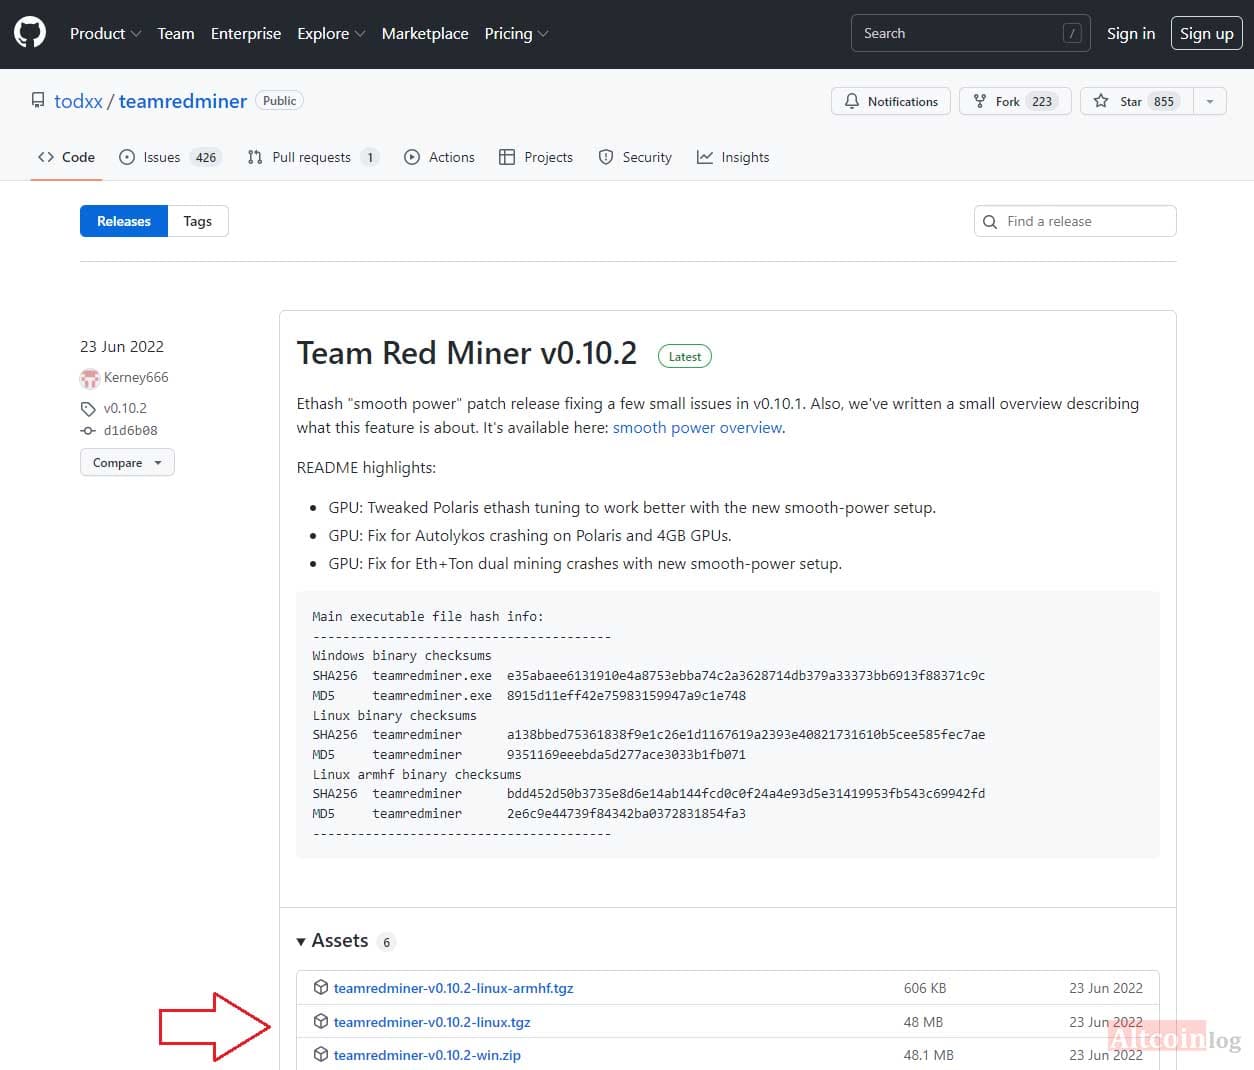Click the Find a release field
1254x1070 pixels.
[x=1075, y=221]
